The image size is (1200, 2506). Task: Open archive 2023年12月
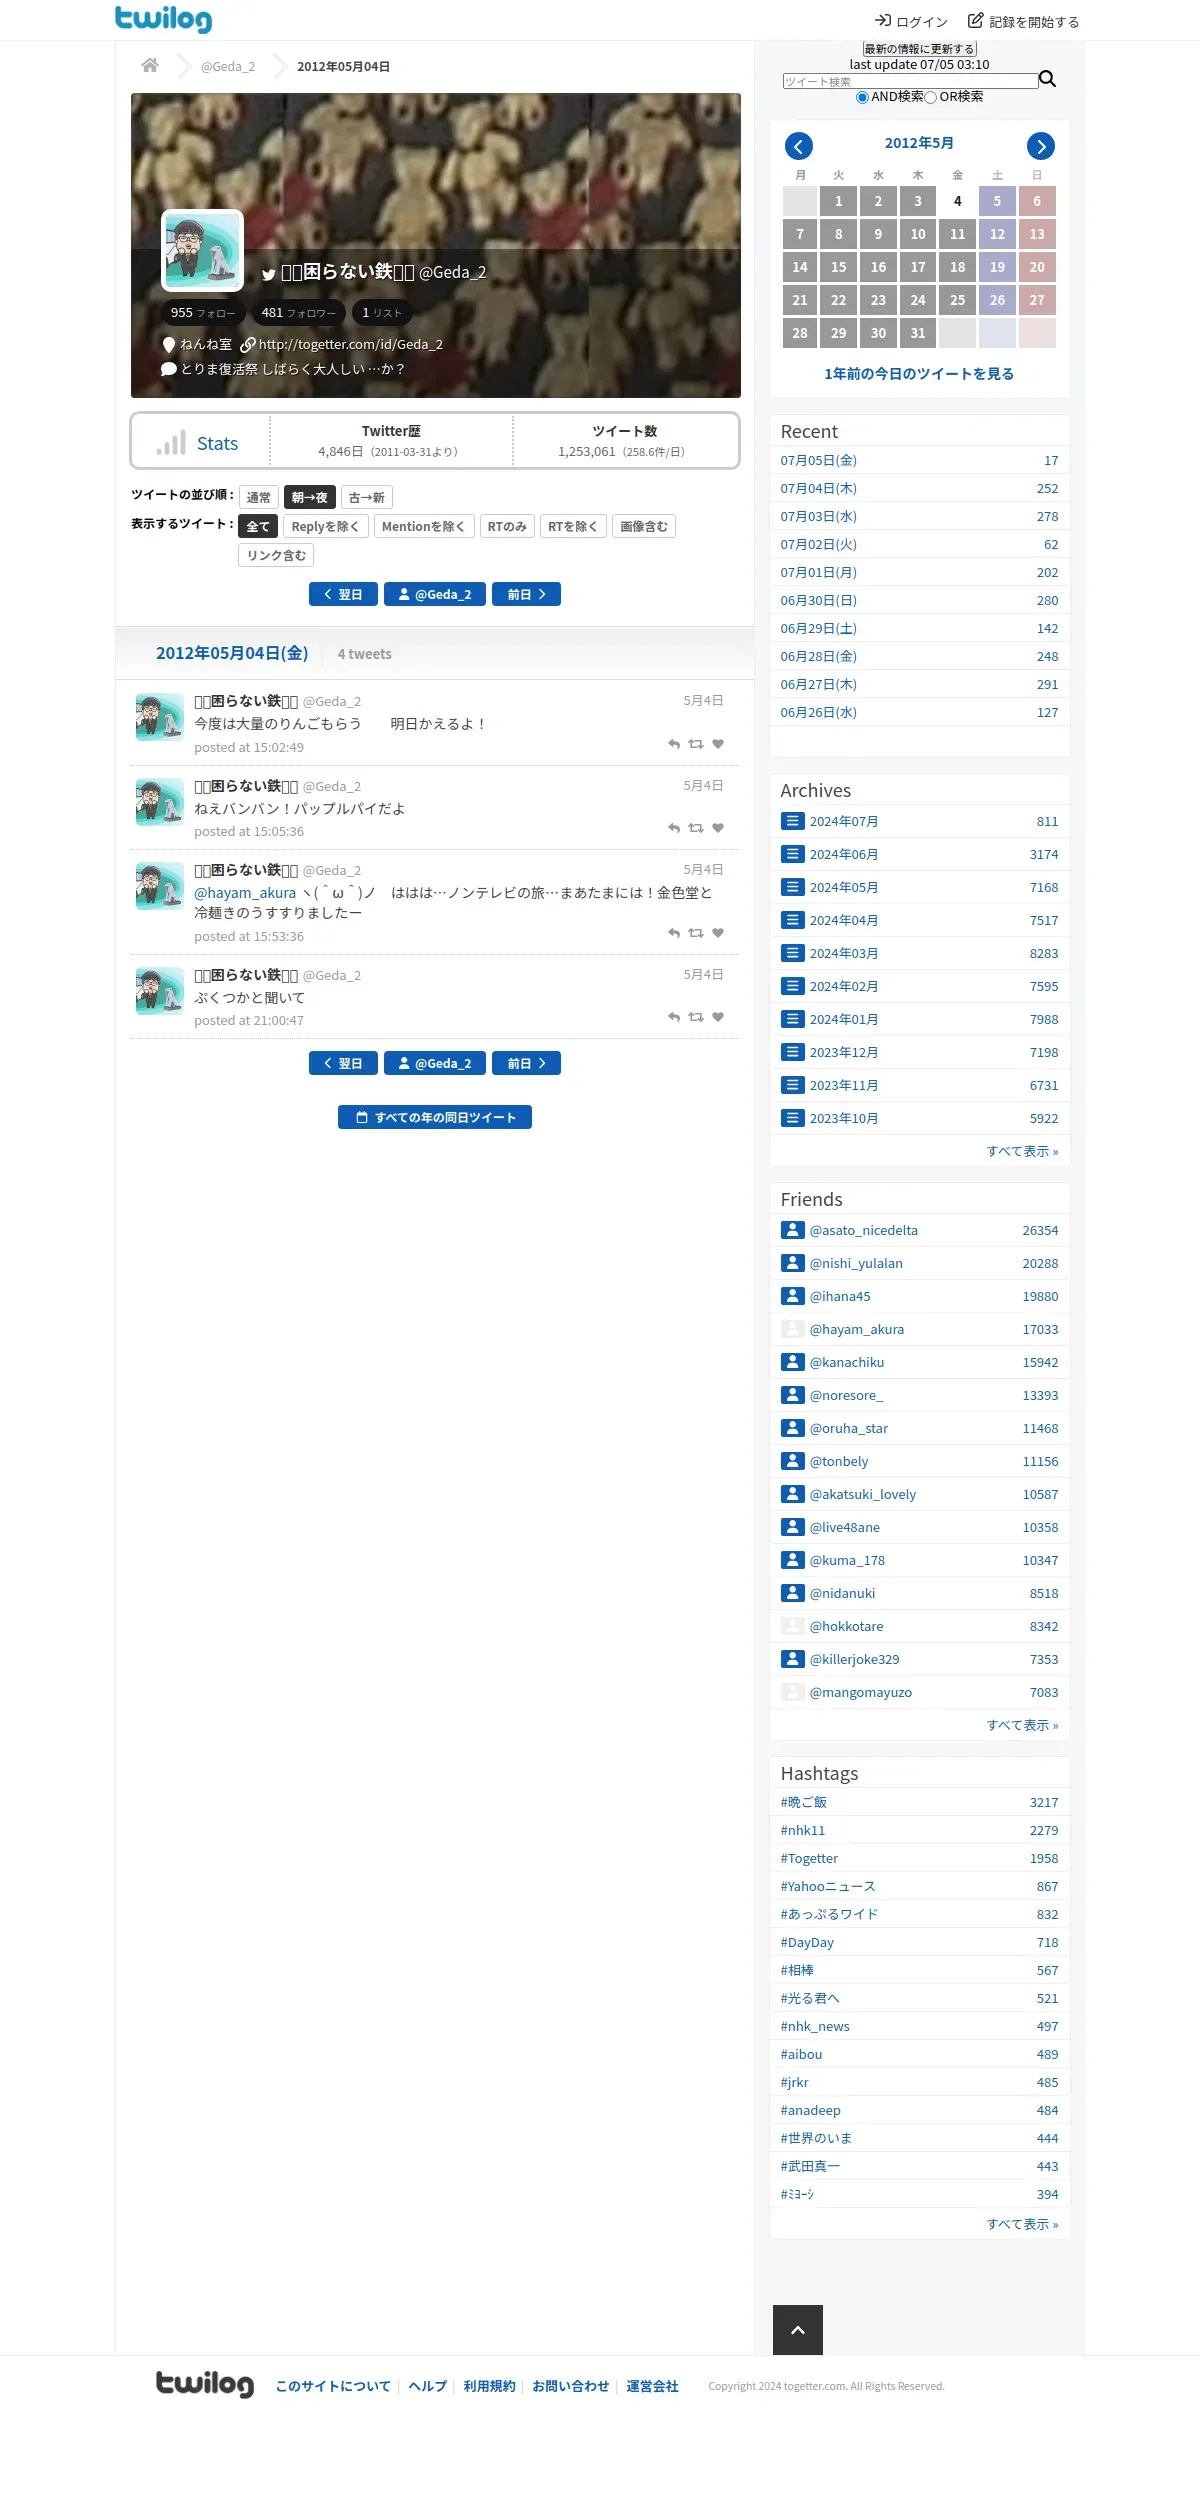(x=844, y=1052)
